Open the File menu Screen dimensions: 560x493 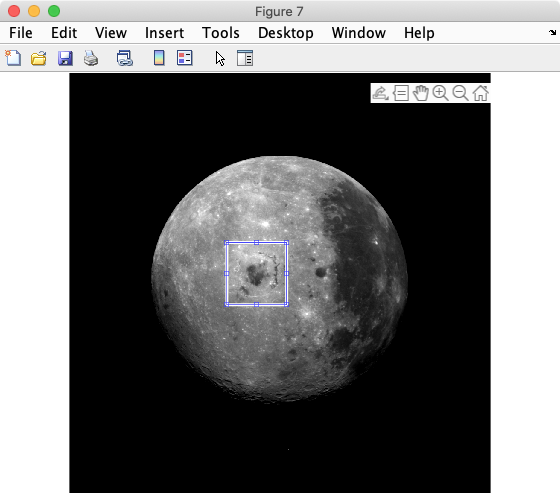(x=21, y=33)
